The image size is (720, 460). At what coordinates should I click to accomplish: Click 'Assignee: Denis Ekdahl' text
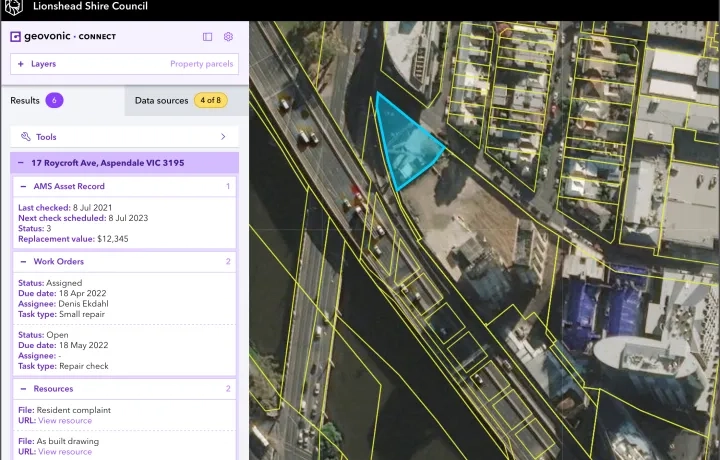[x=63, y=304]
